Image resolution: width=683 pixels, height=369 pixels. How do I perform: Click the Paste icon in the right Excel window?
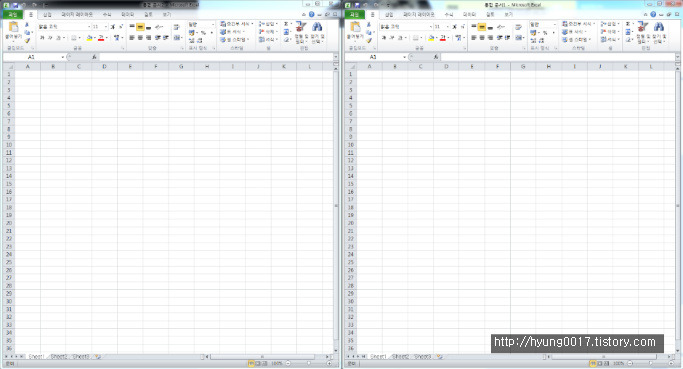(x=355, y=27)
